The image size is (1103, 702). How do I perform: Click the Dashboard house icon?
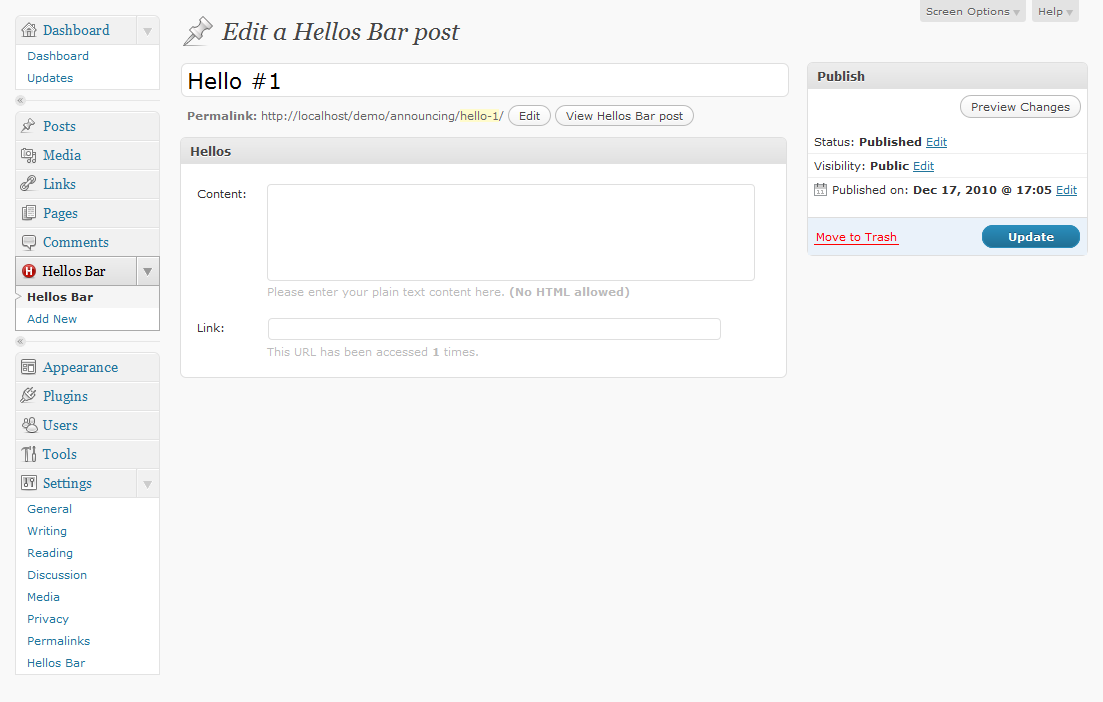(29, 30)
